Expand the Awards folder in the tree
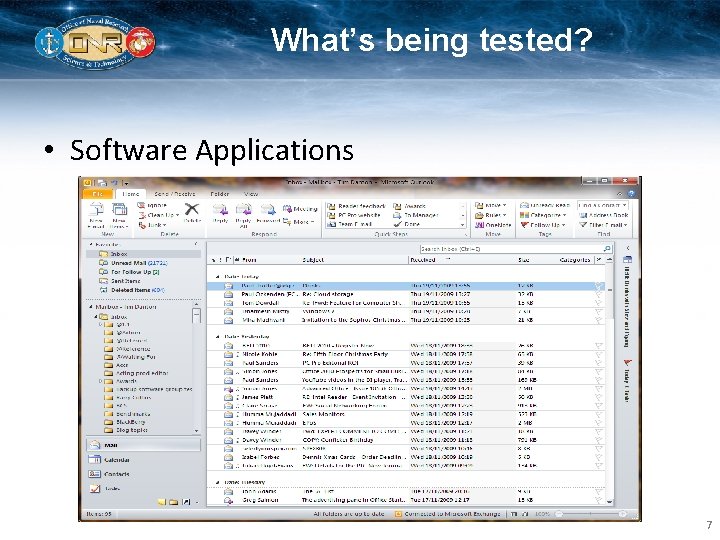The height and width of the screenshot is (540, 720). 100,381
